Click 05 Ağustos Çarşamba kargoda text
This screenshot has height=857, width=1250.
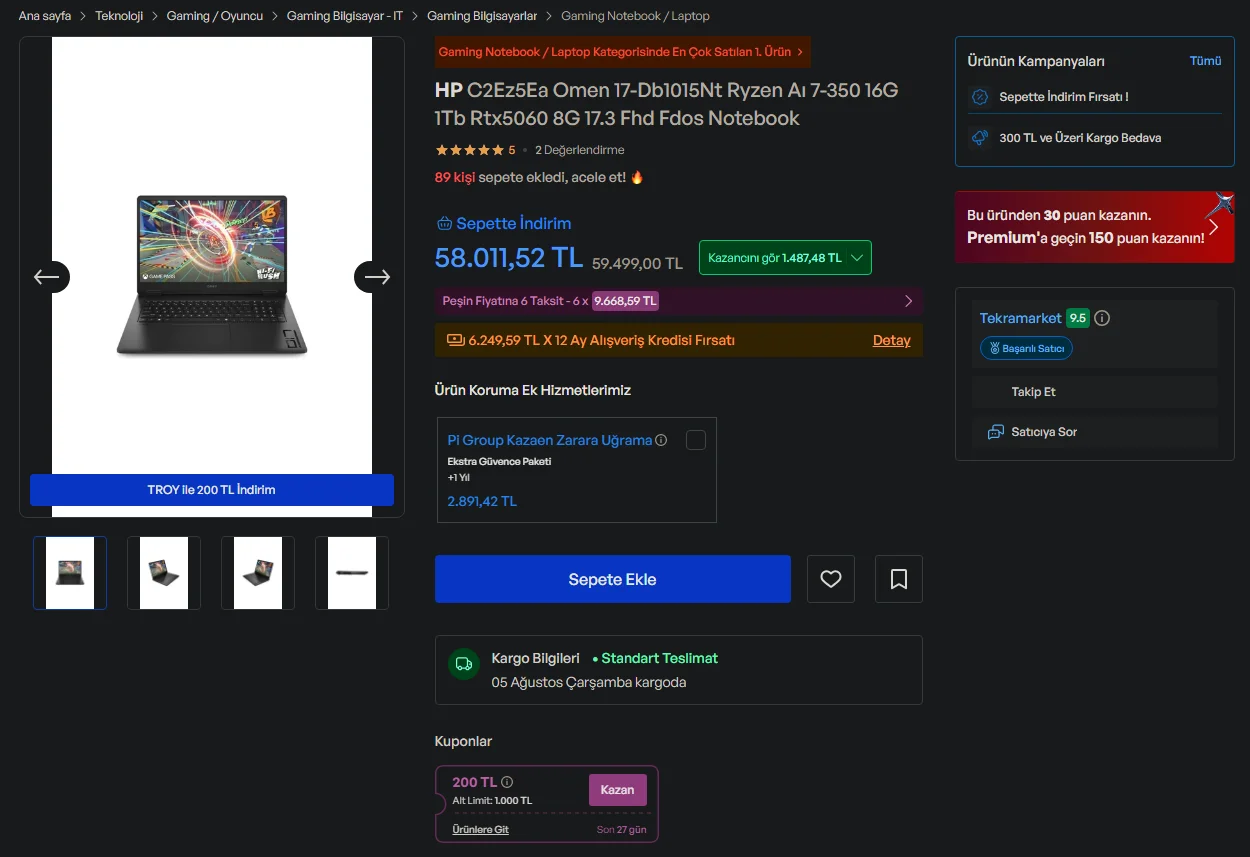point(589,683)
